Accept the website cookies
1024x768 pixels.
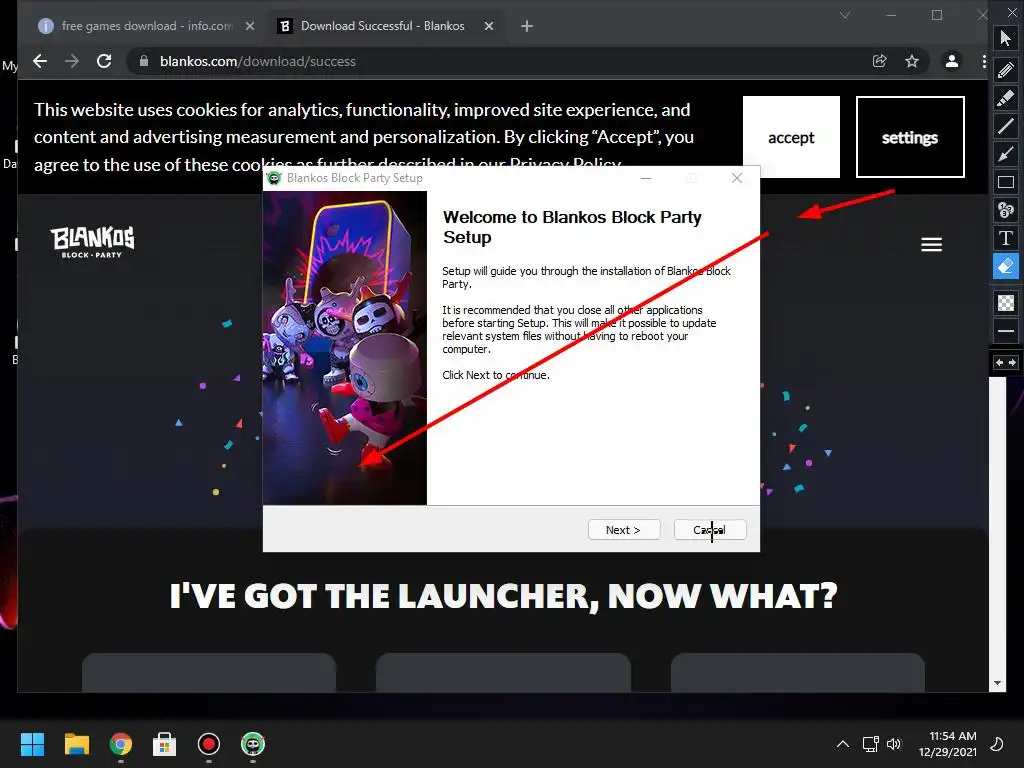[791, 137]
